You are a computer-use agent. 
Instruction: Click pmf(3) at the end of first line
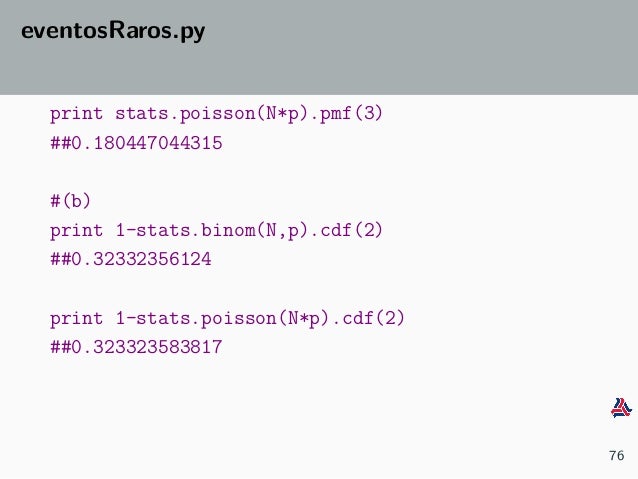(351, 114)
